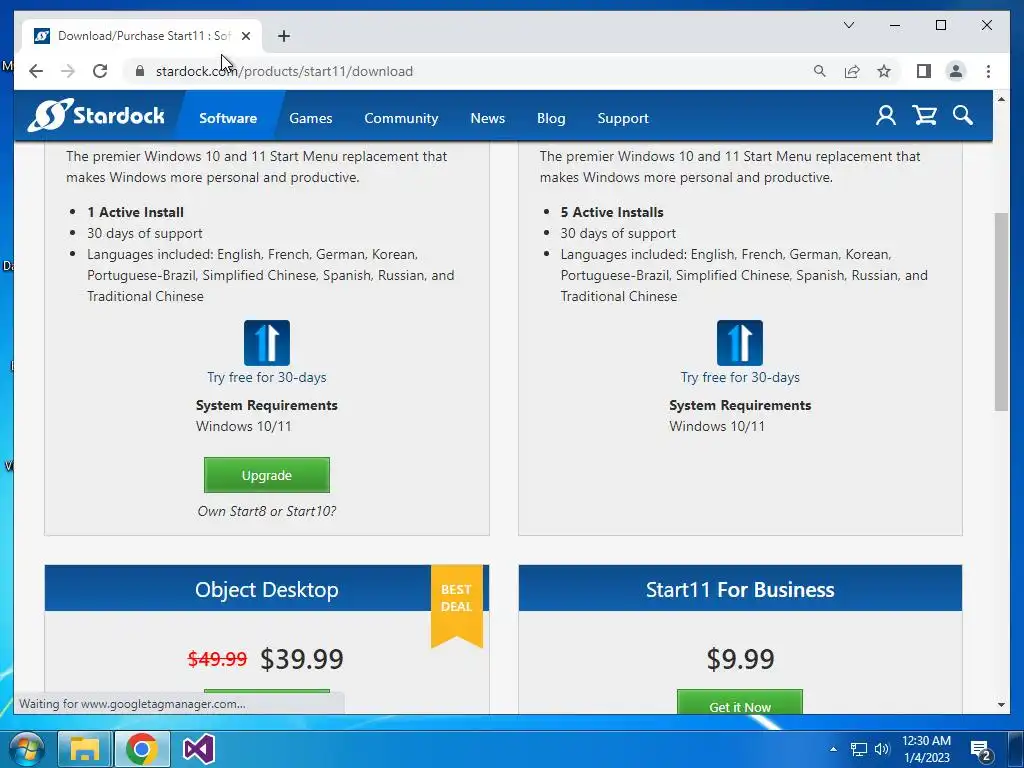Open the Chrome profile avatar icon
Image resolution: width=1024 pixels, height=768 pixels.
[955, 71]
